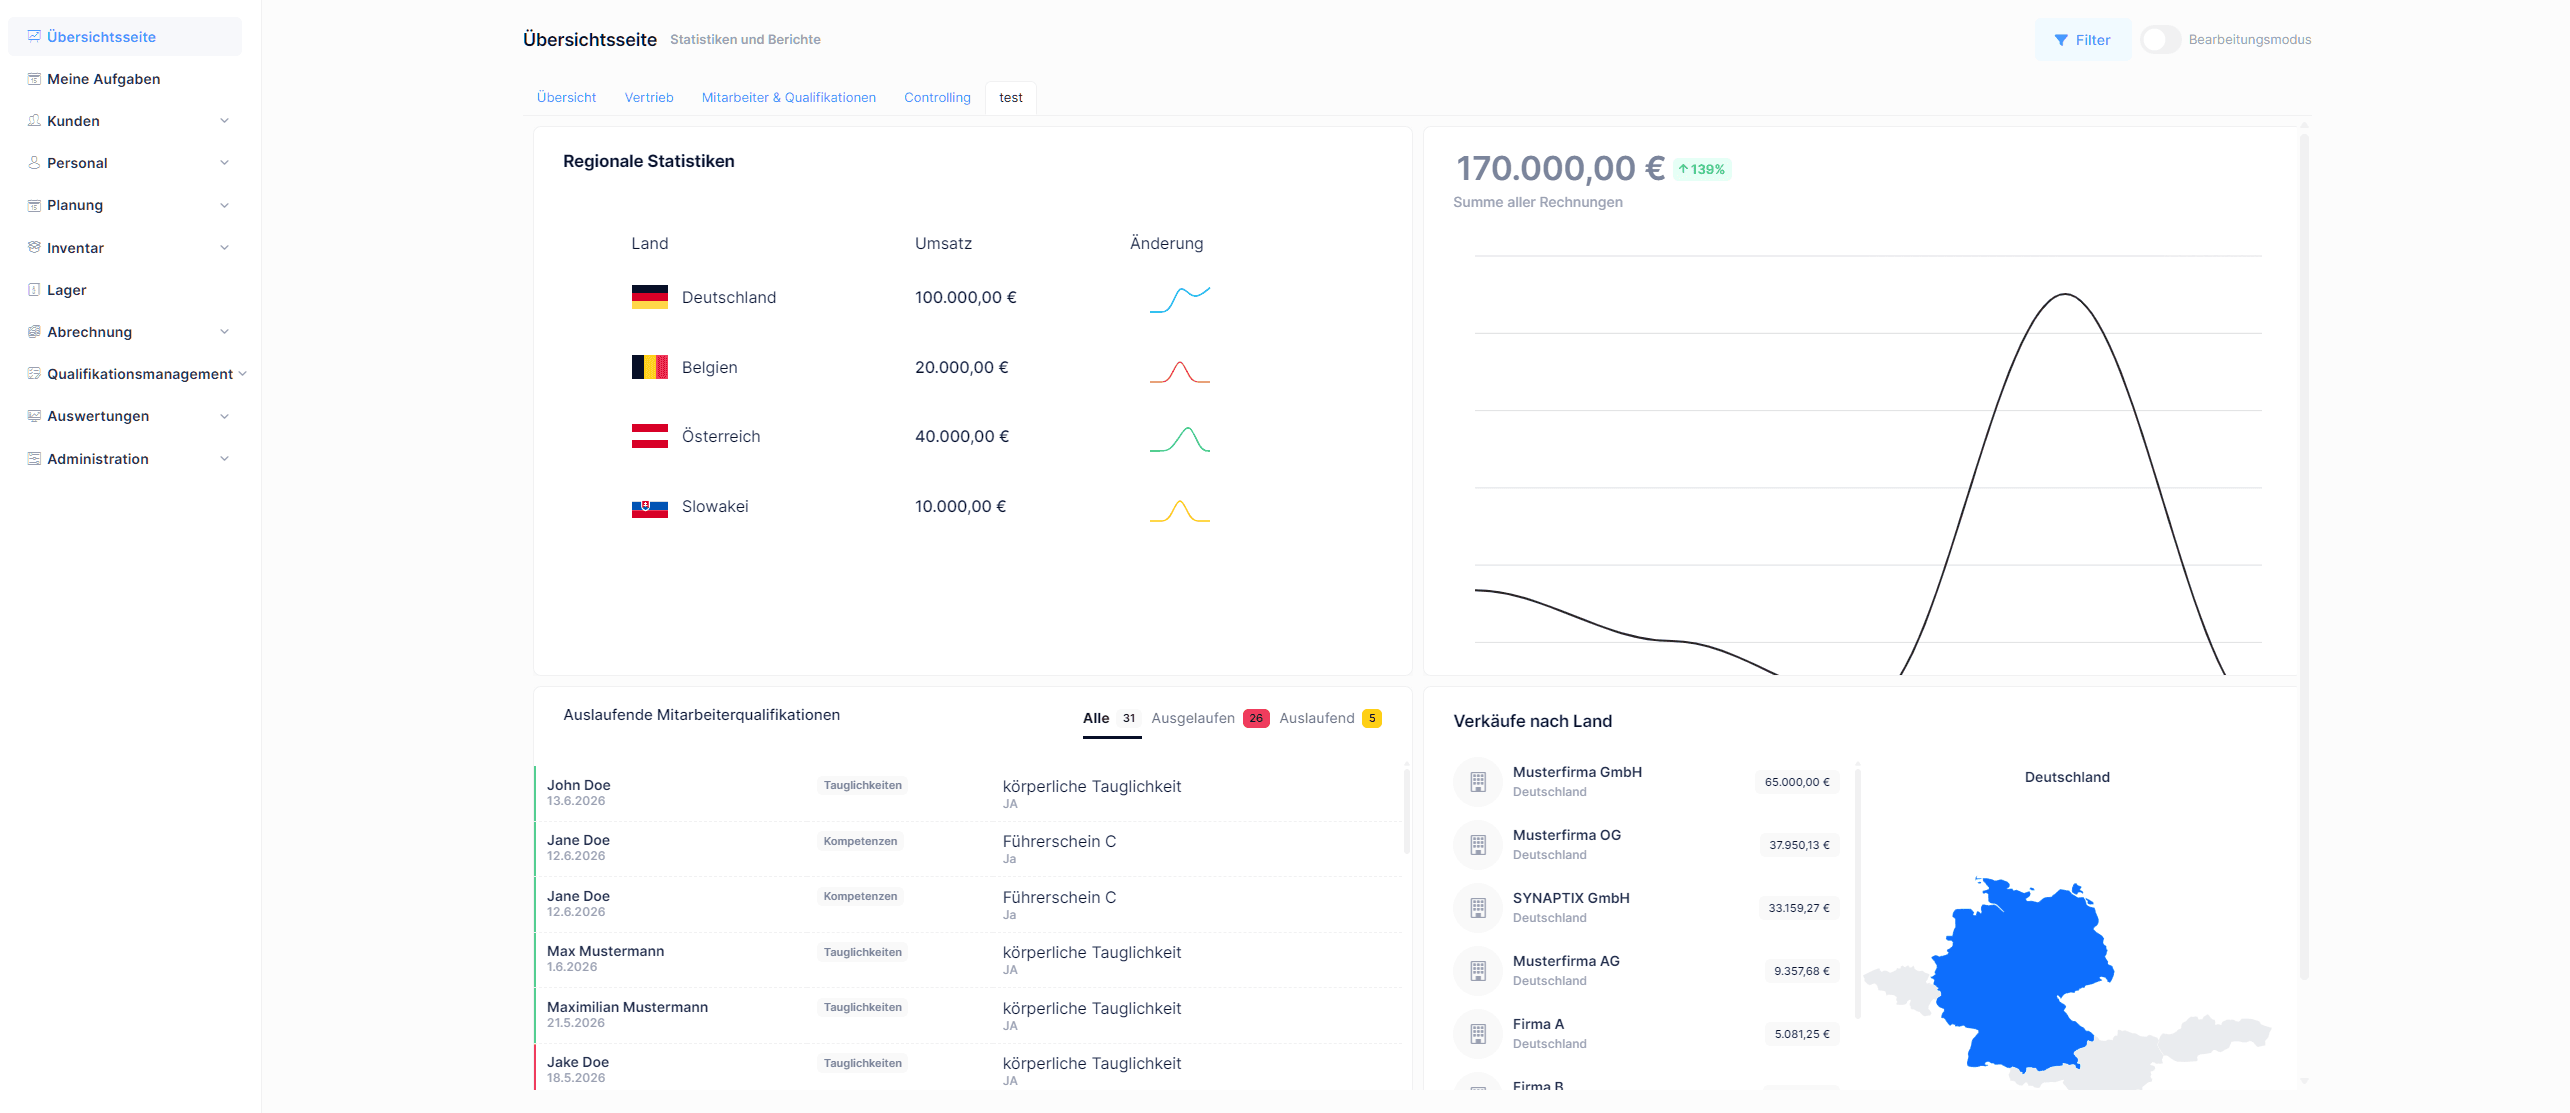Switch to the Übersicht tab

tap(566, 97)
